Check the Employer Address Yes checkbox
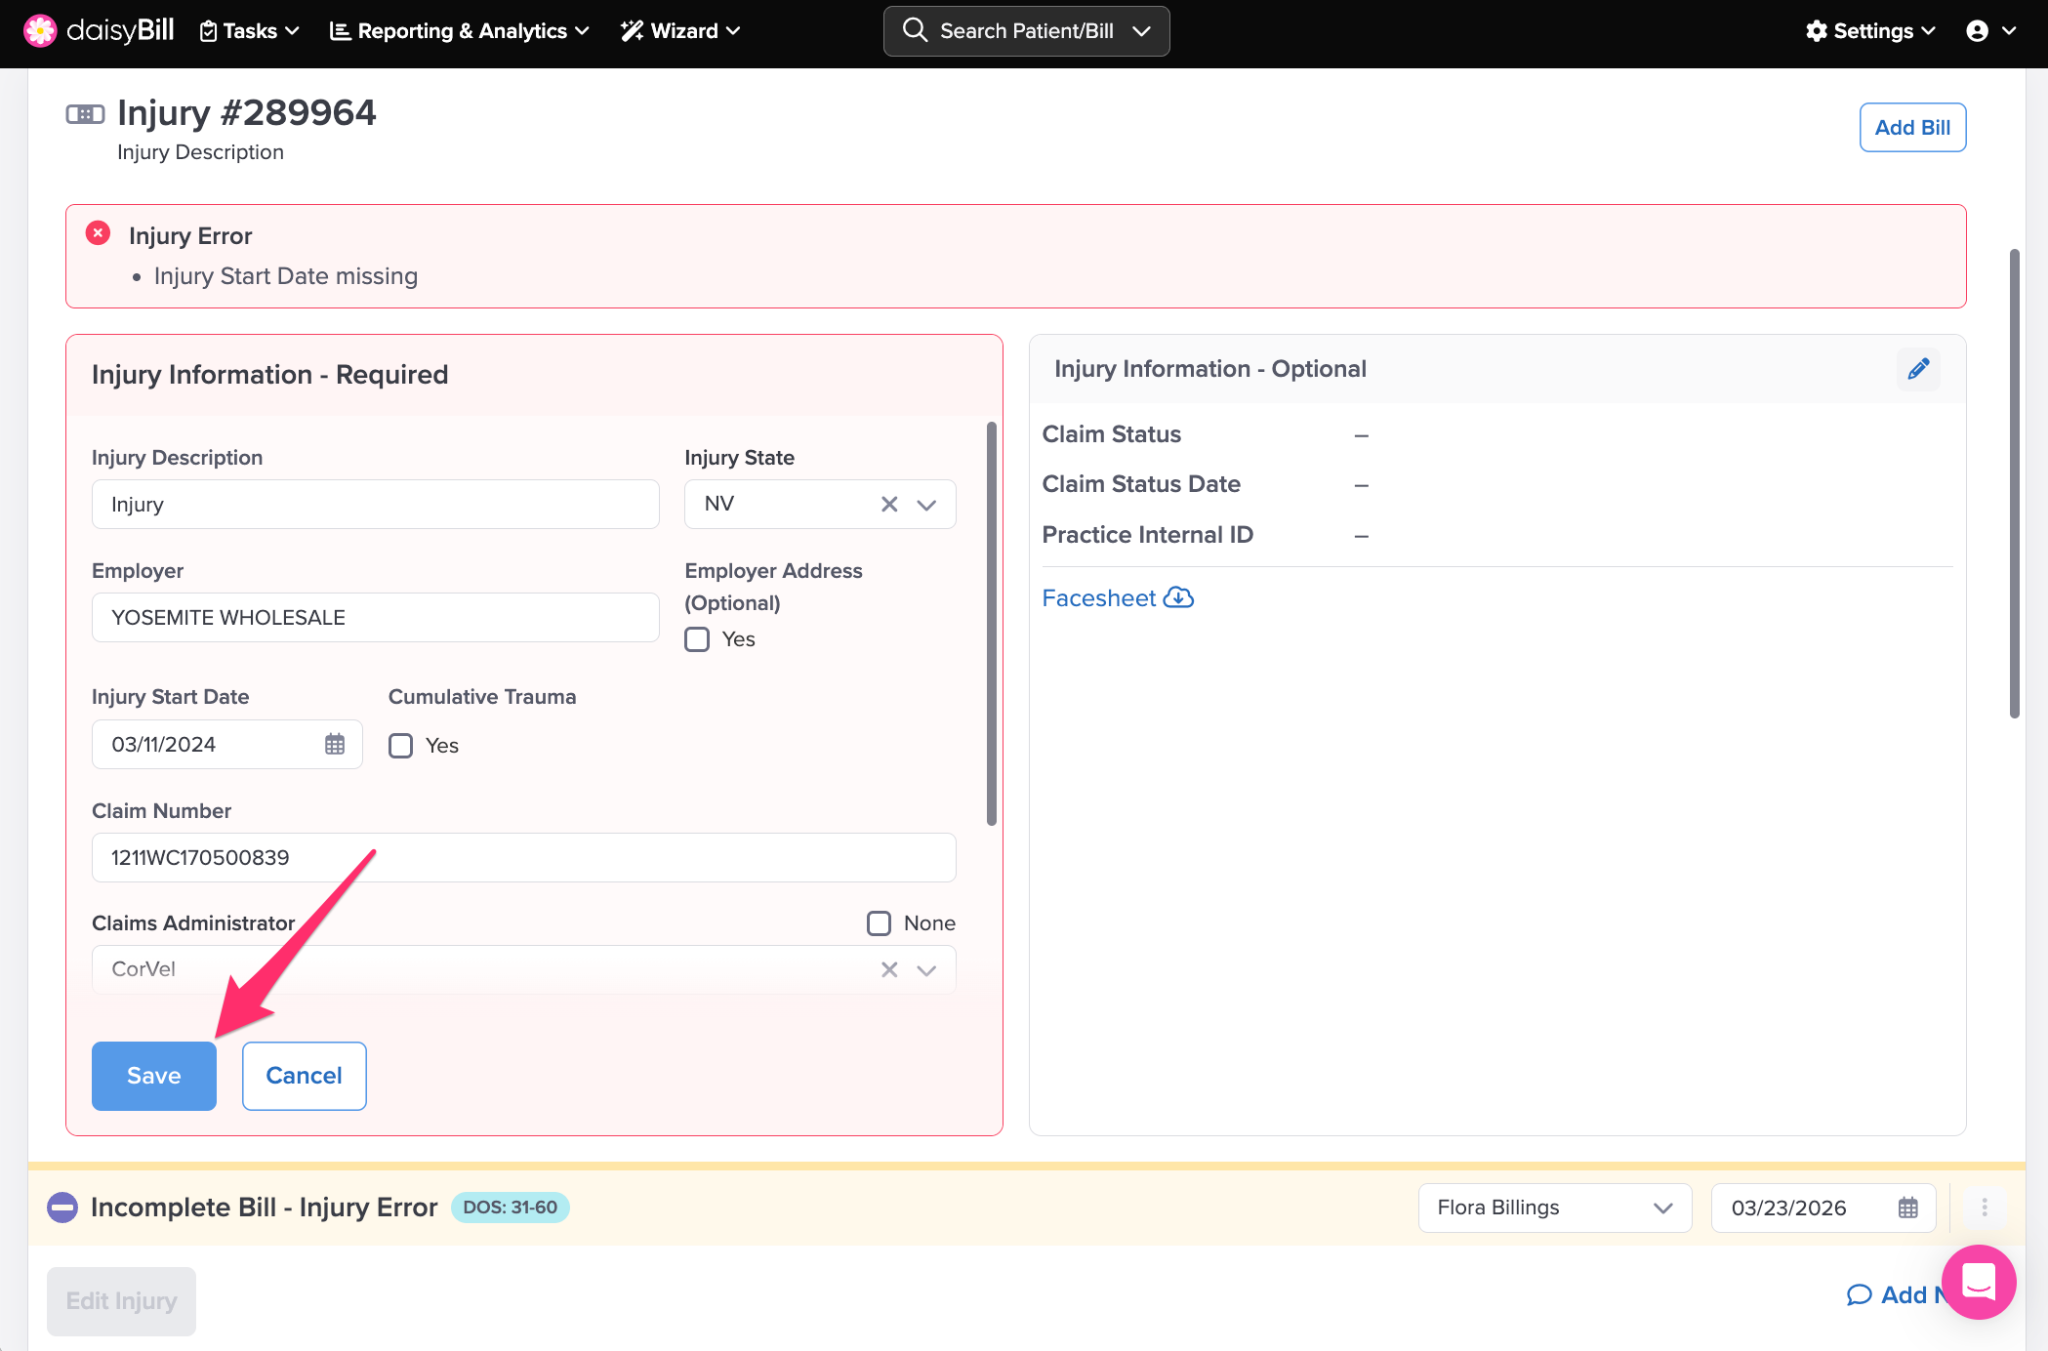This screenshot has width=2048, height=1351. 697,639
